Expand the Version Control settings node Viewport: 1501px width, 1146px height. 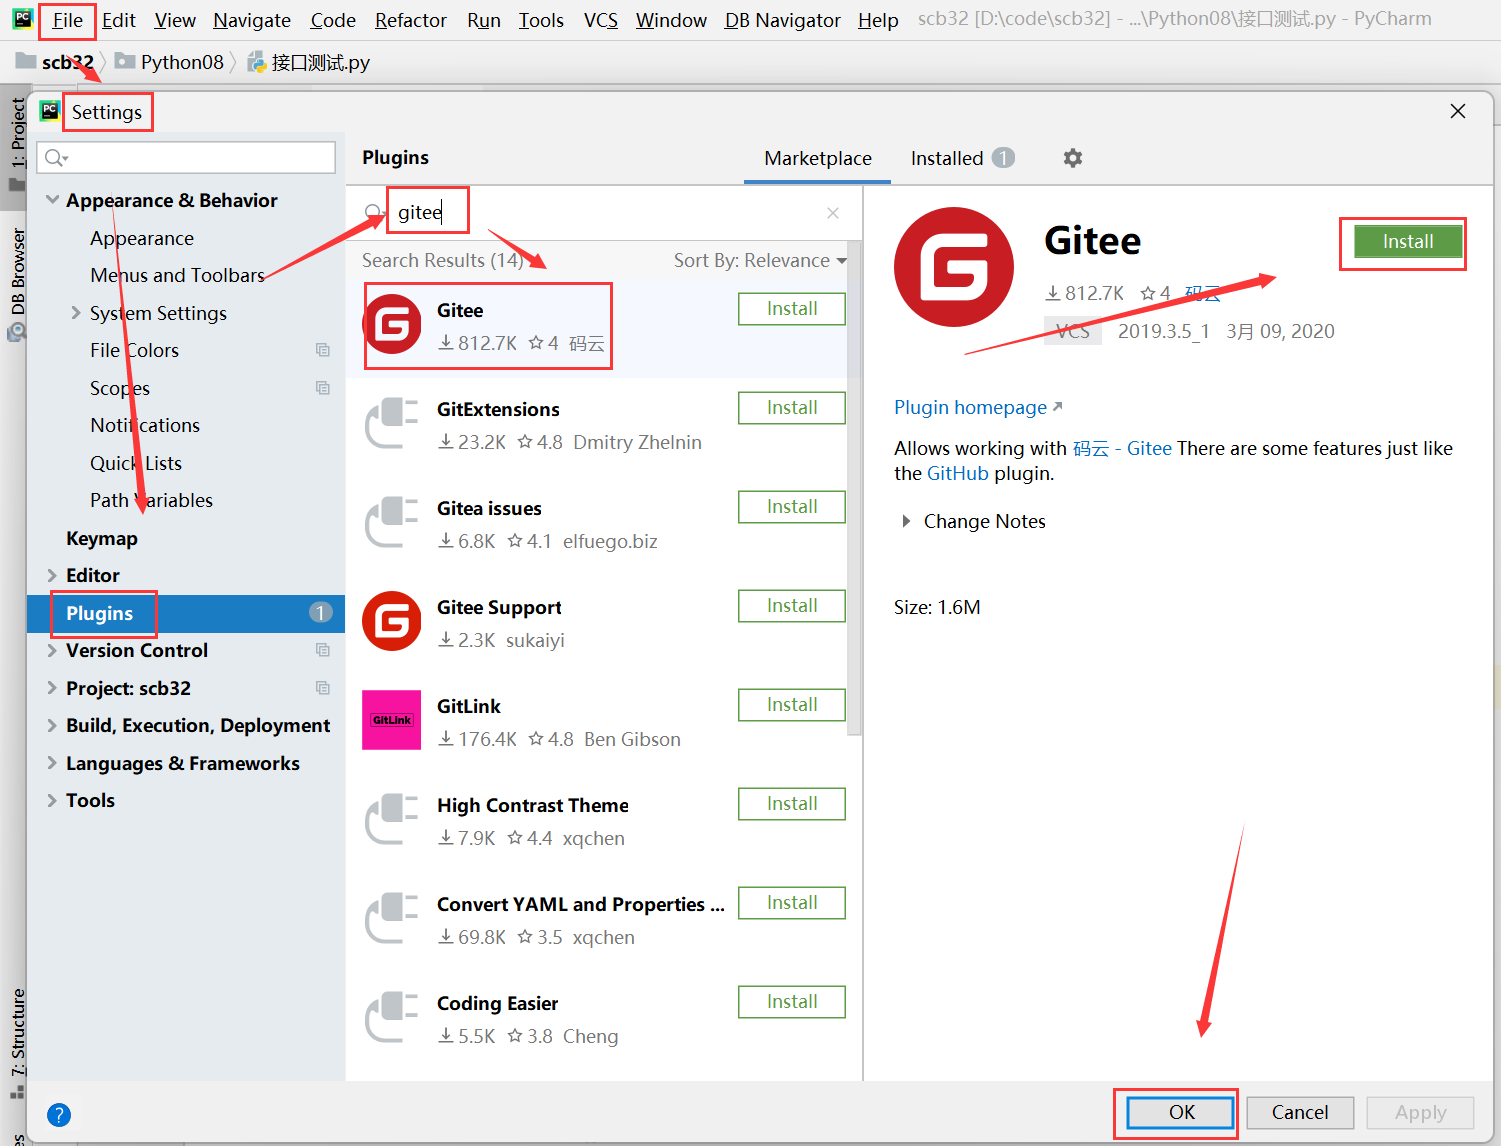(x=52, y=651)
